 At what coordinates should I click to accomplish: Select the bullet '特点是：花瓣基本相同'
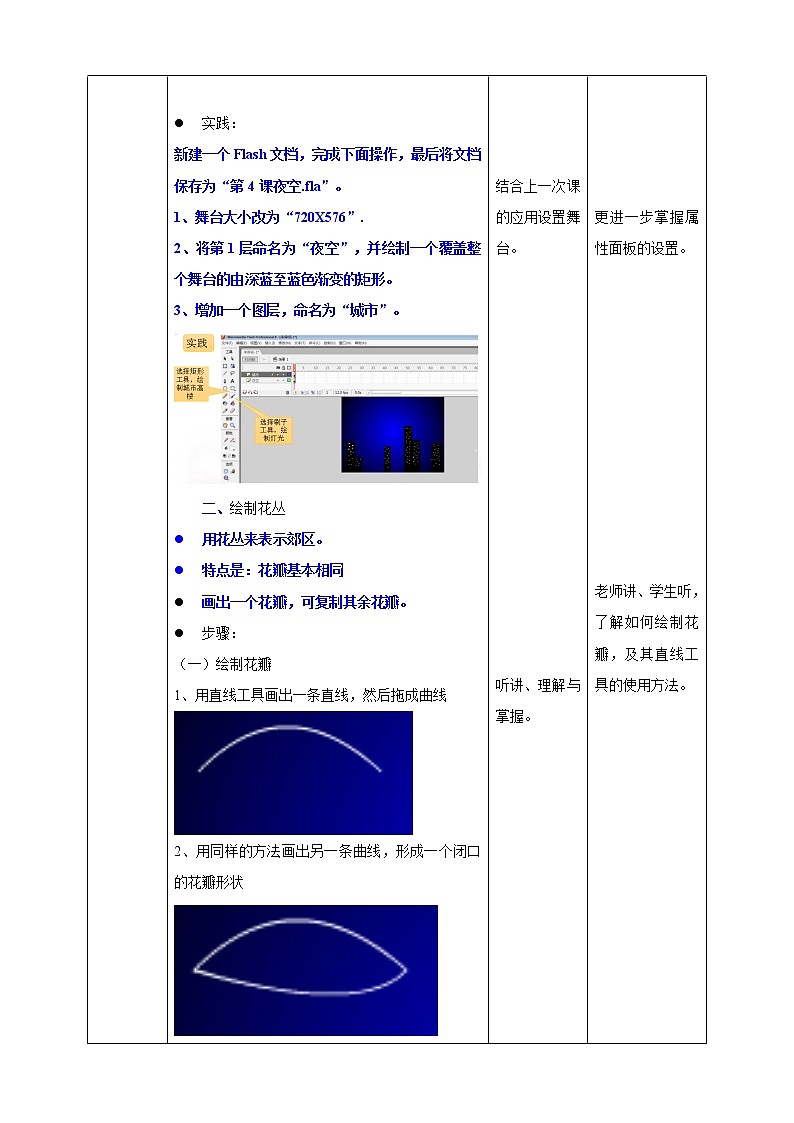(272, 570)
